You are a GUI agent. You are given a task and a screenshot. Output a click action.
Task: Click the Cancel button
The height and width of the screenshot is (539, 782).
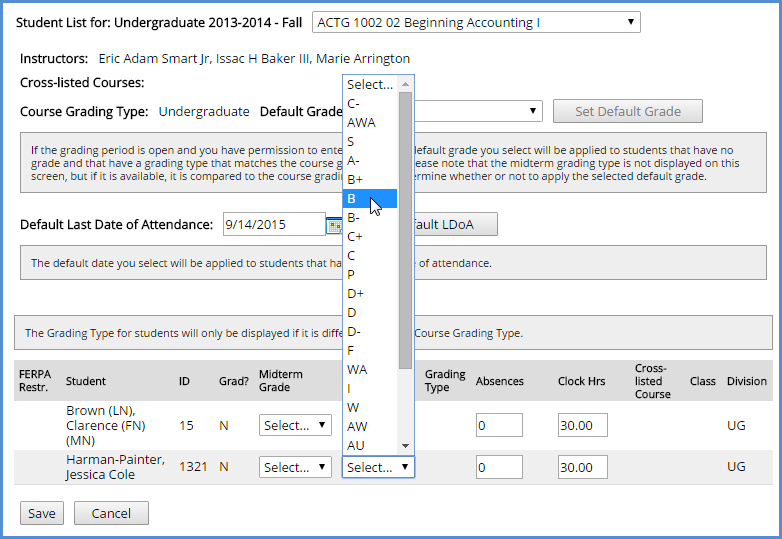click(x=111, y=513)
